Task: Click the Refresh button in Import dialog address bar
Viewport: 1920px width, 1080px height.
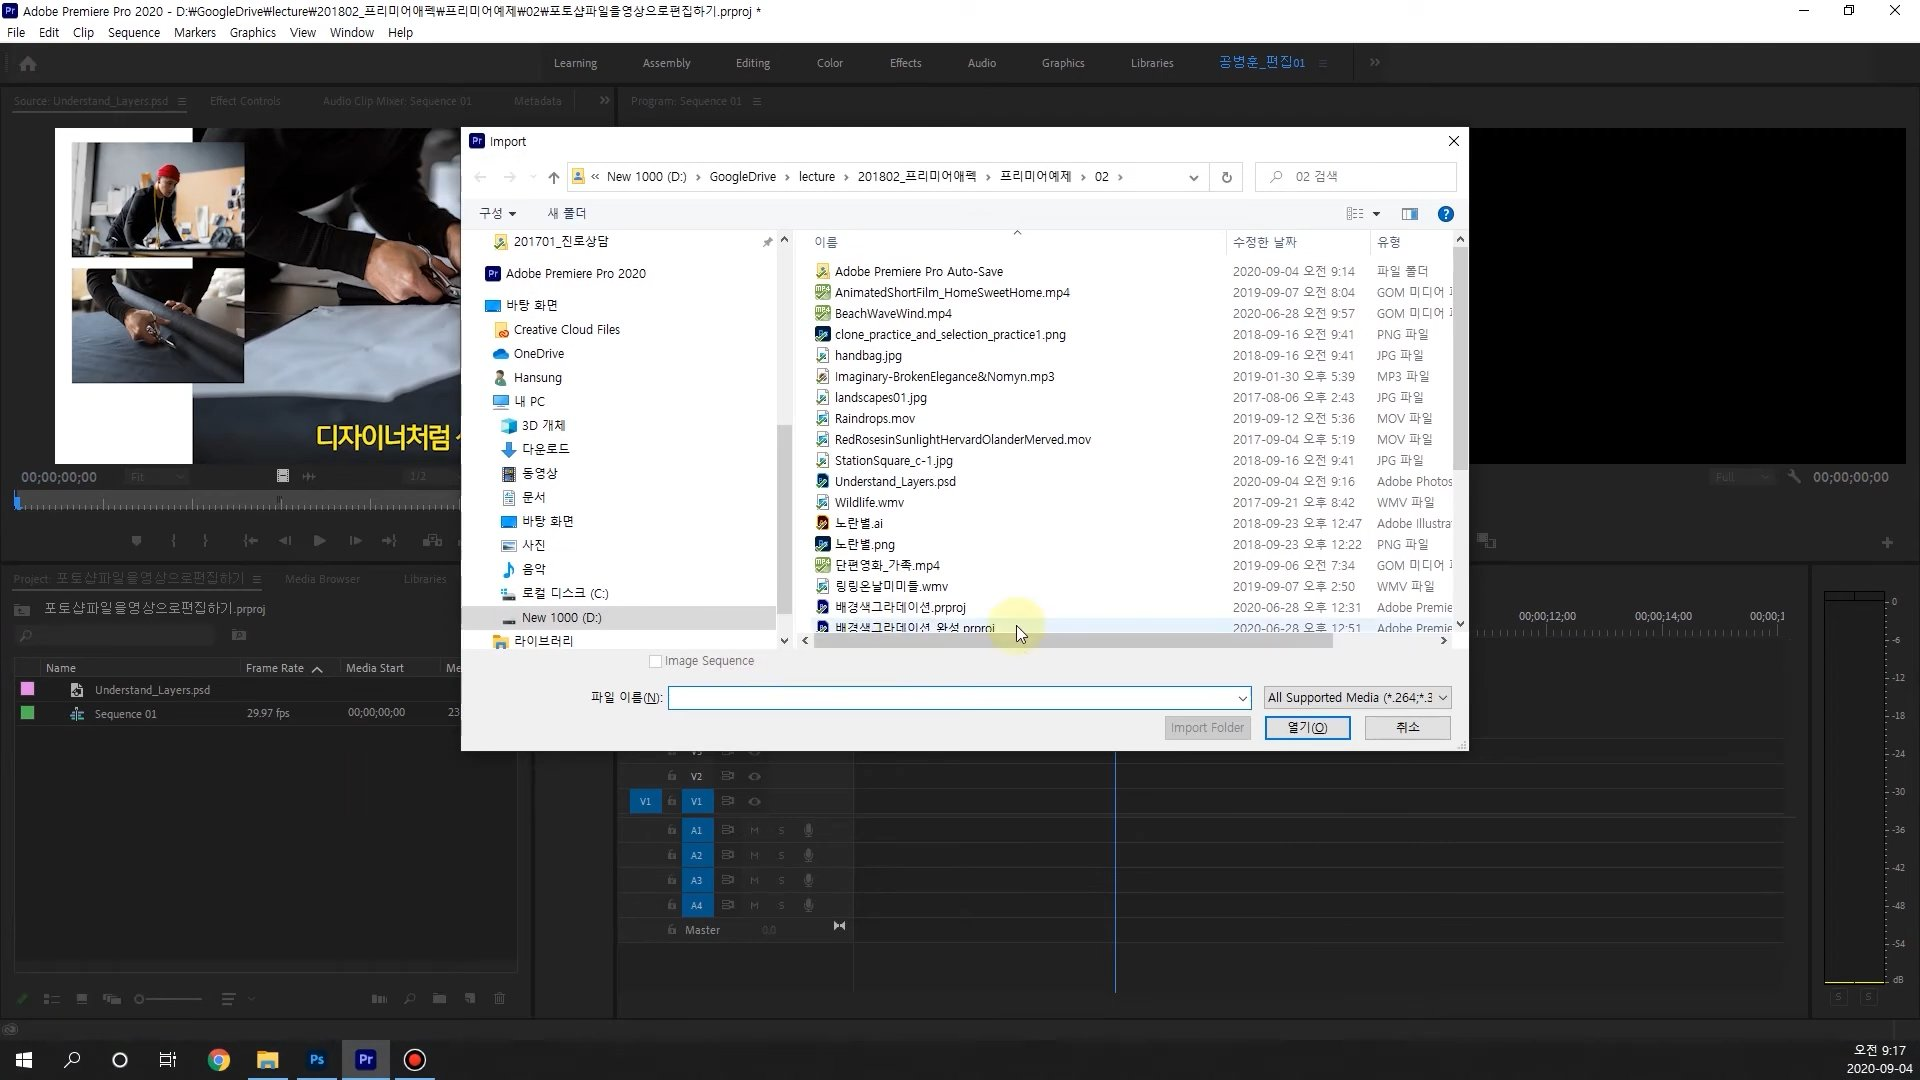Action: click(x=1226, y=177)
